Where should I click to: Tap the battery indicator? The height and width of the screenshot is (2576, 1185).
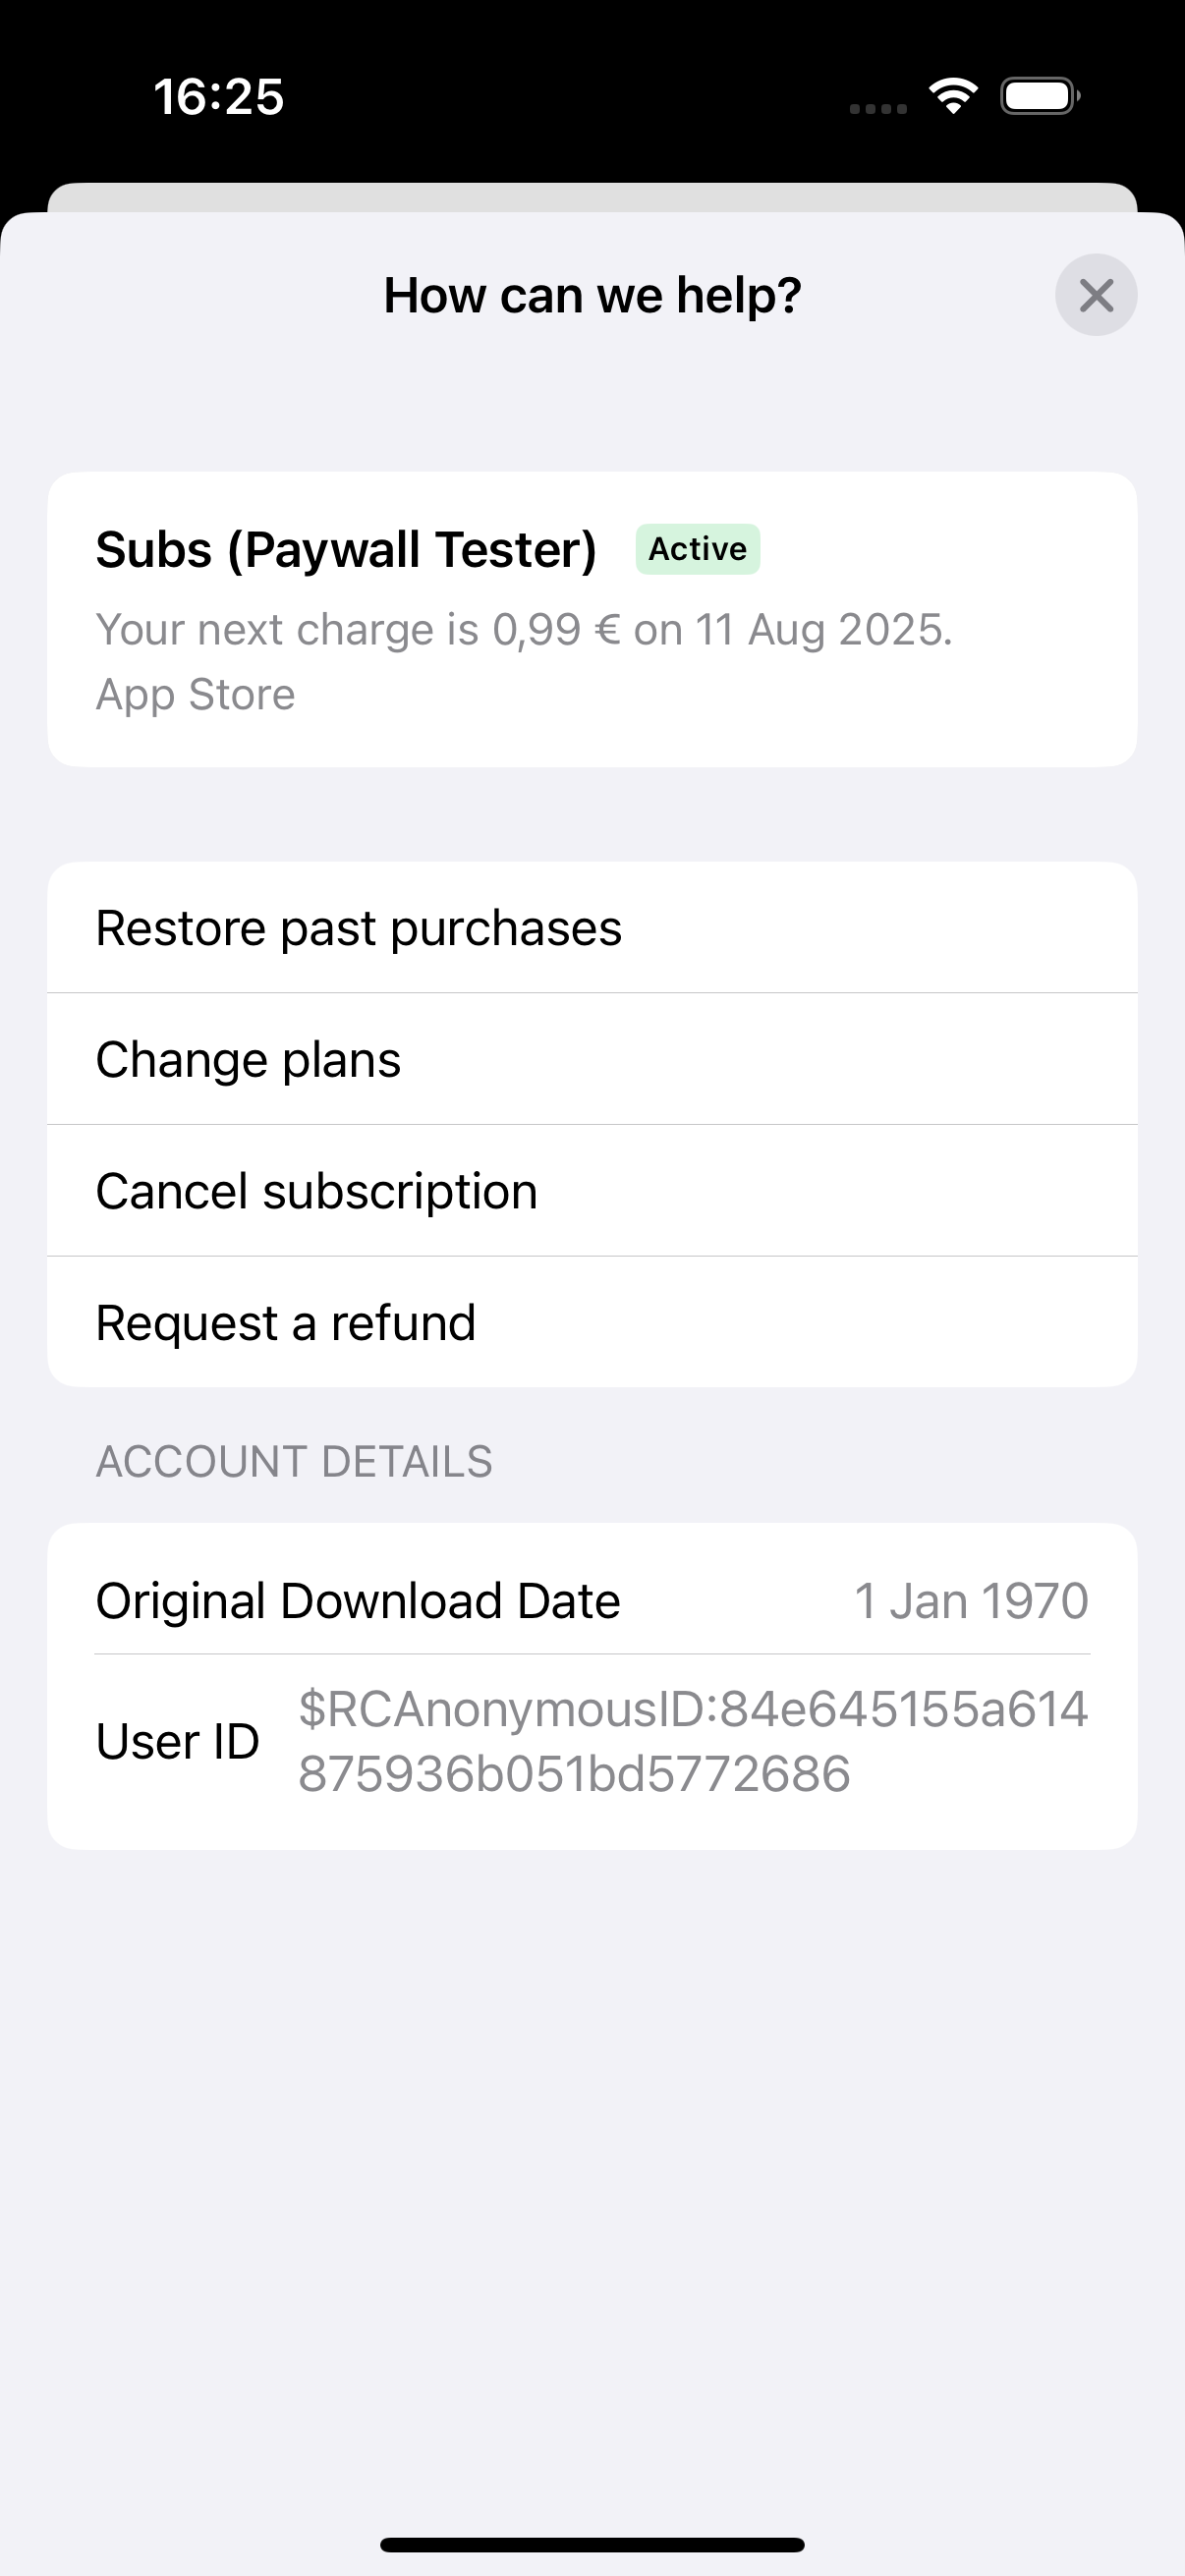(x=1039, y=95)
